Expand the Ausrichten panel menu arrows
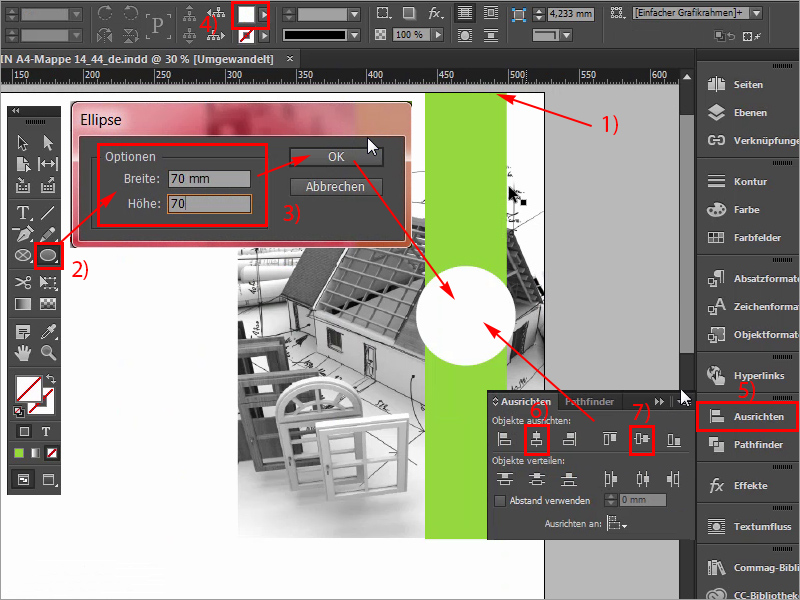This screenshot has height=600, width=800. pos(658,402)
